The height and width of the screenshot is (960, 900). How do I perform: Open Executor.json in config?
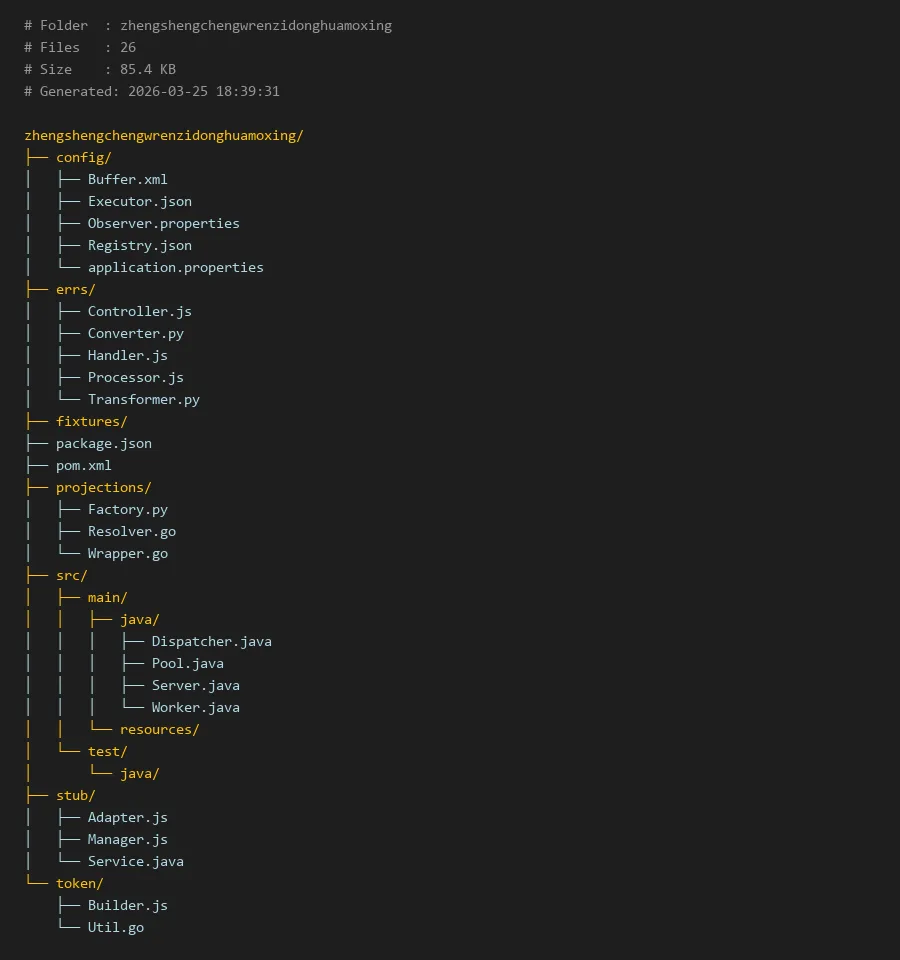point(139,201)
